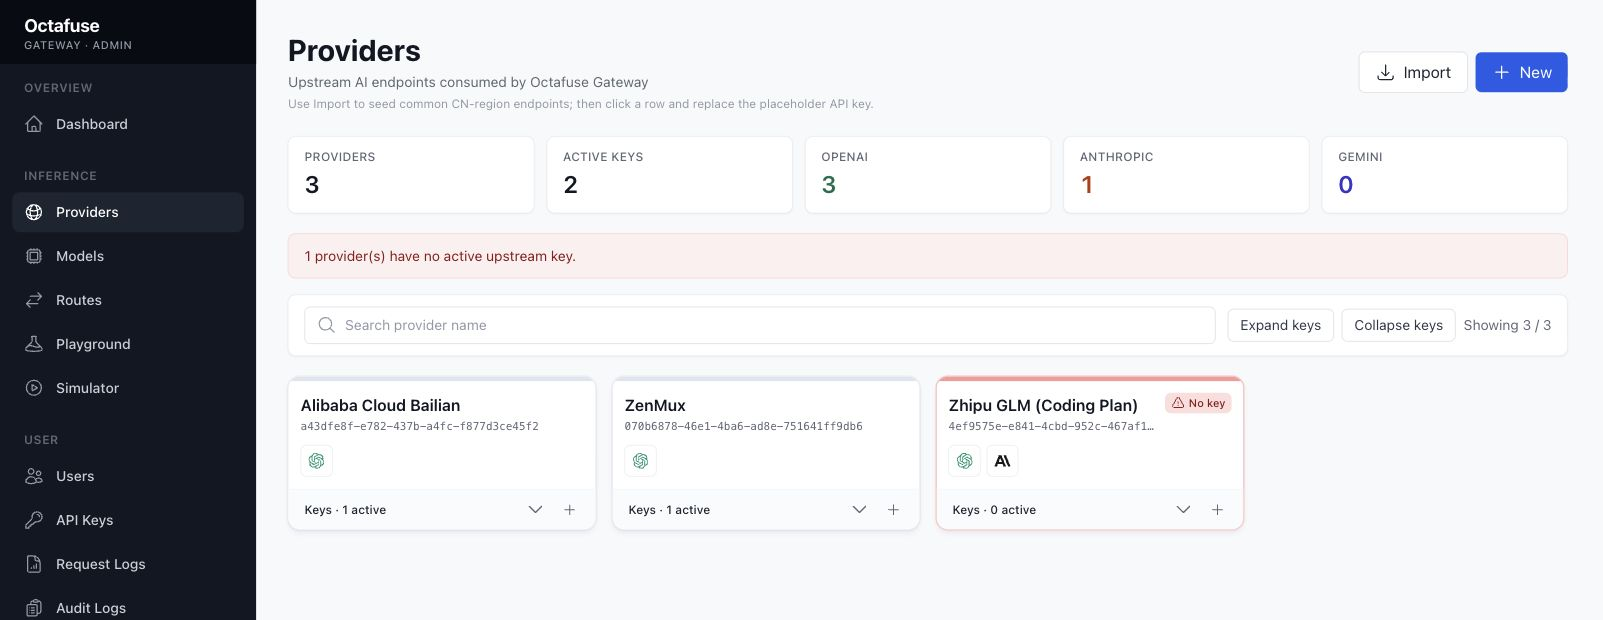Expand keys list for Zhipu GLM
The height and width of the screenshot is (620, 1603).
point(1184,510)
